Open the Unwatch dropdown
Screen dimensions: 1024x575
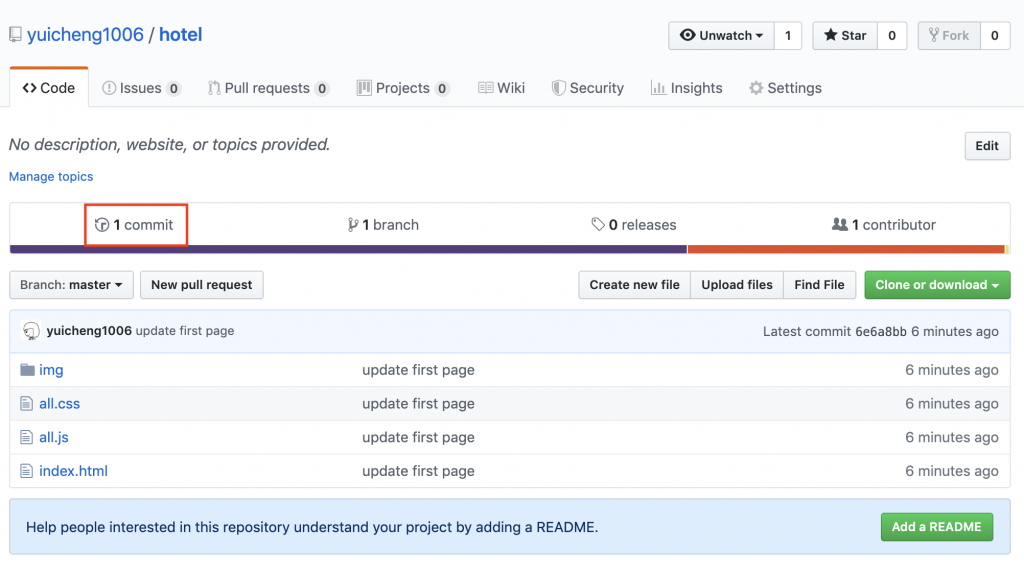point(721,36)
